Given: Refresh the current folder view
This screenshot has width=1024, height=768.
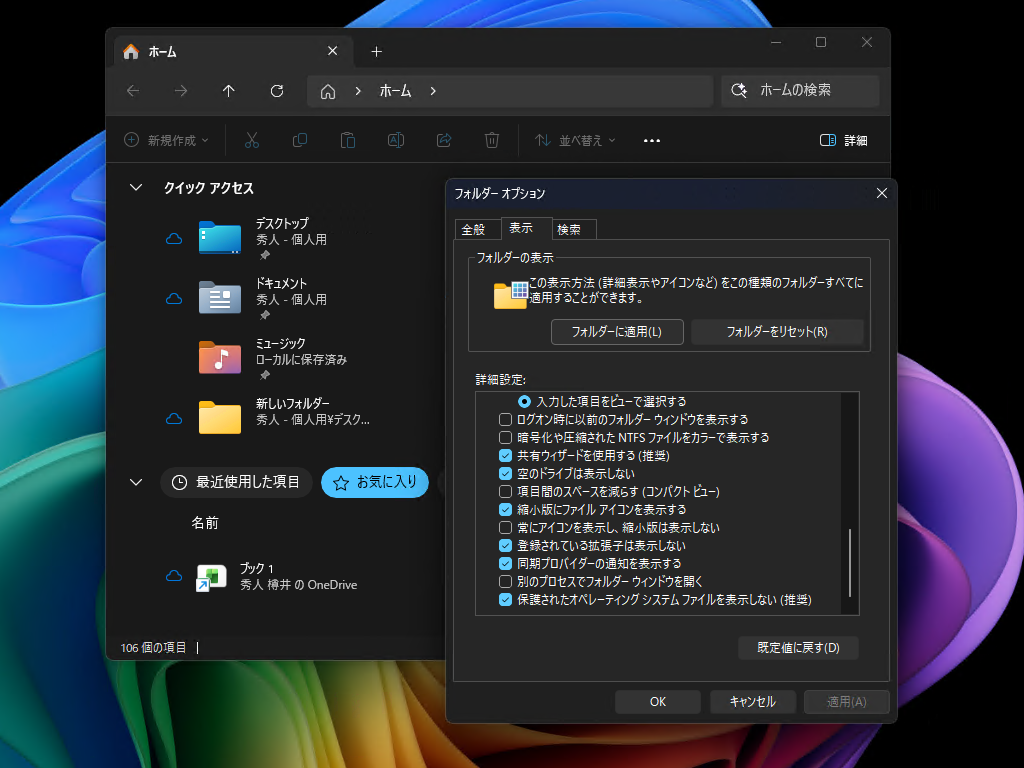Looking at the screenshot, I should click(x=277, y=91).
